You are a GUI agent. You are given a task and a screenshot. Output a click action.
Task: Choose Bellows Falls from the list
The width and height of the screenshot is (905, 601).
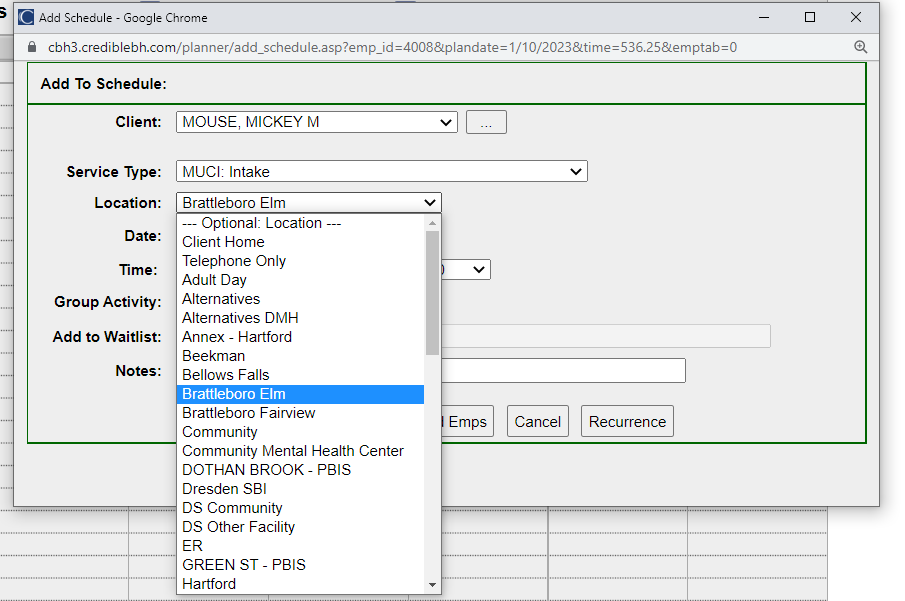[225, 375]
